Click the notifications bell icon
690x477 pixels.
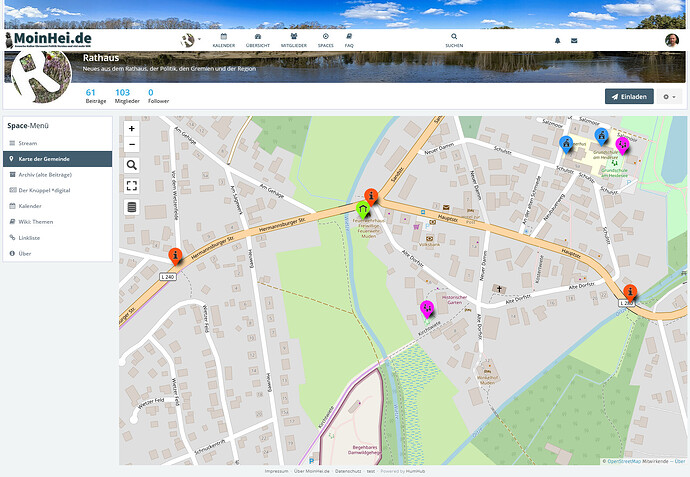[558, 40]
